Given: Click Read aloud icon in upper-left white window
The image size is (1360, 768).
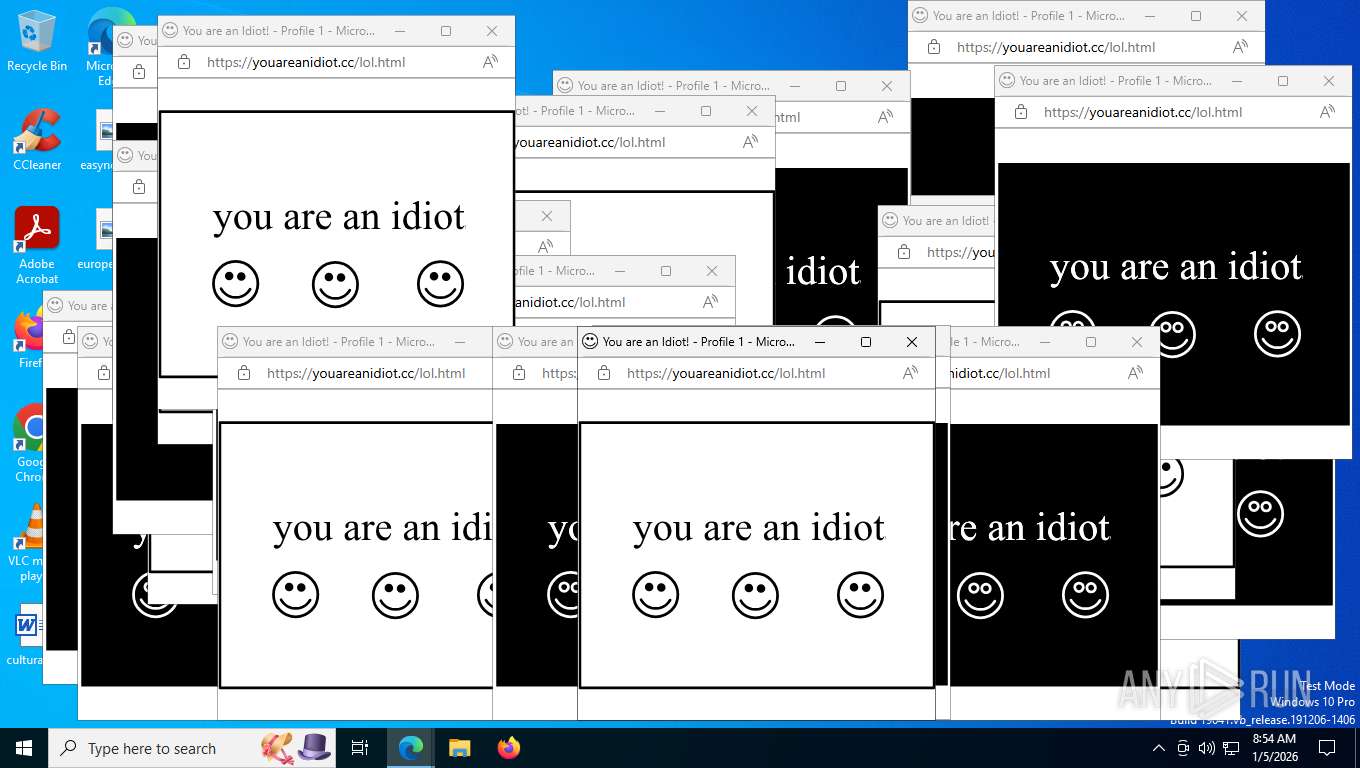Looking at the screenshot, I should (490, 62).
